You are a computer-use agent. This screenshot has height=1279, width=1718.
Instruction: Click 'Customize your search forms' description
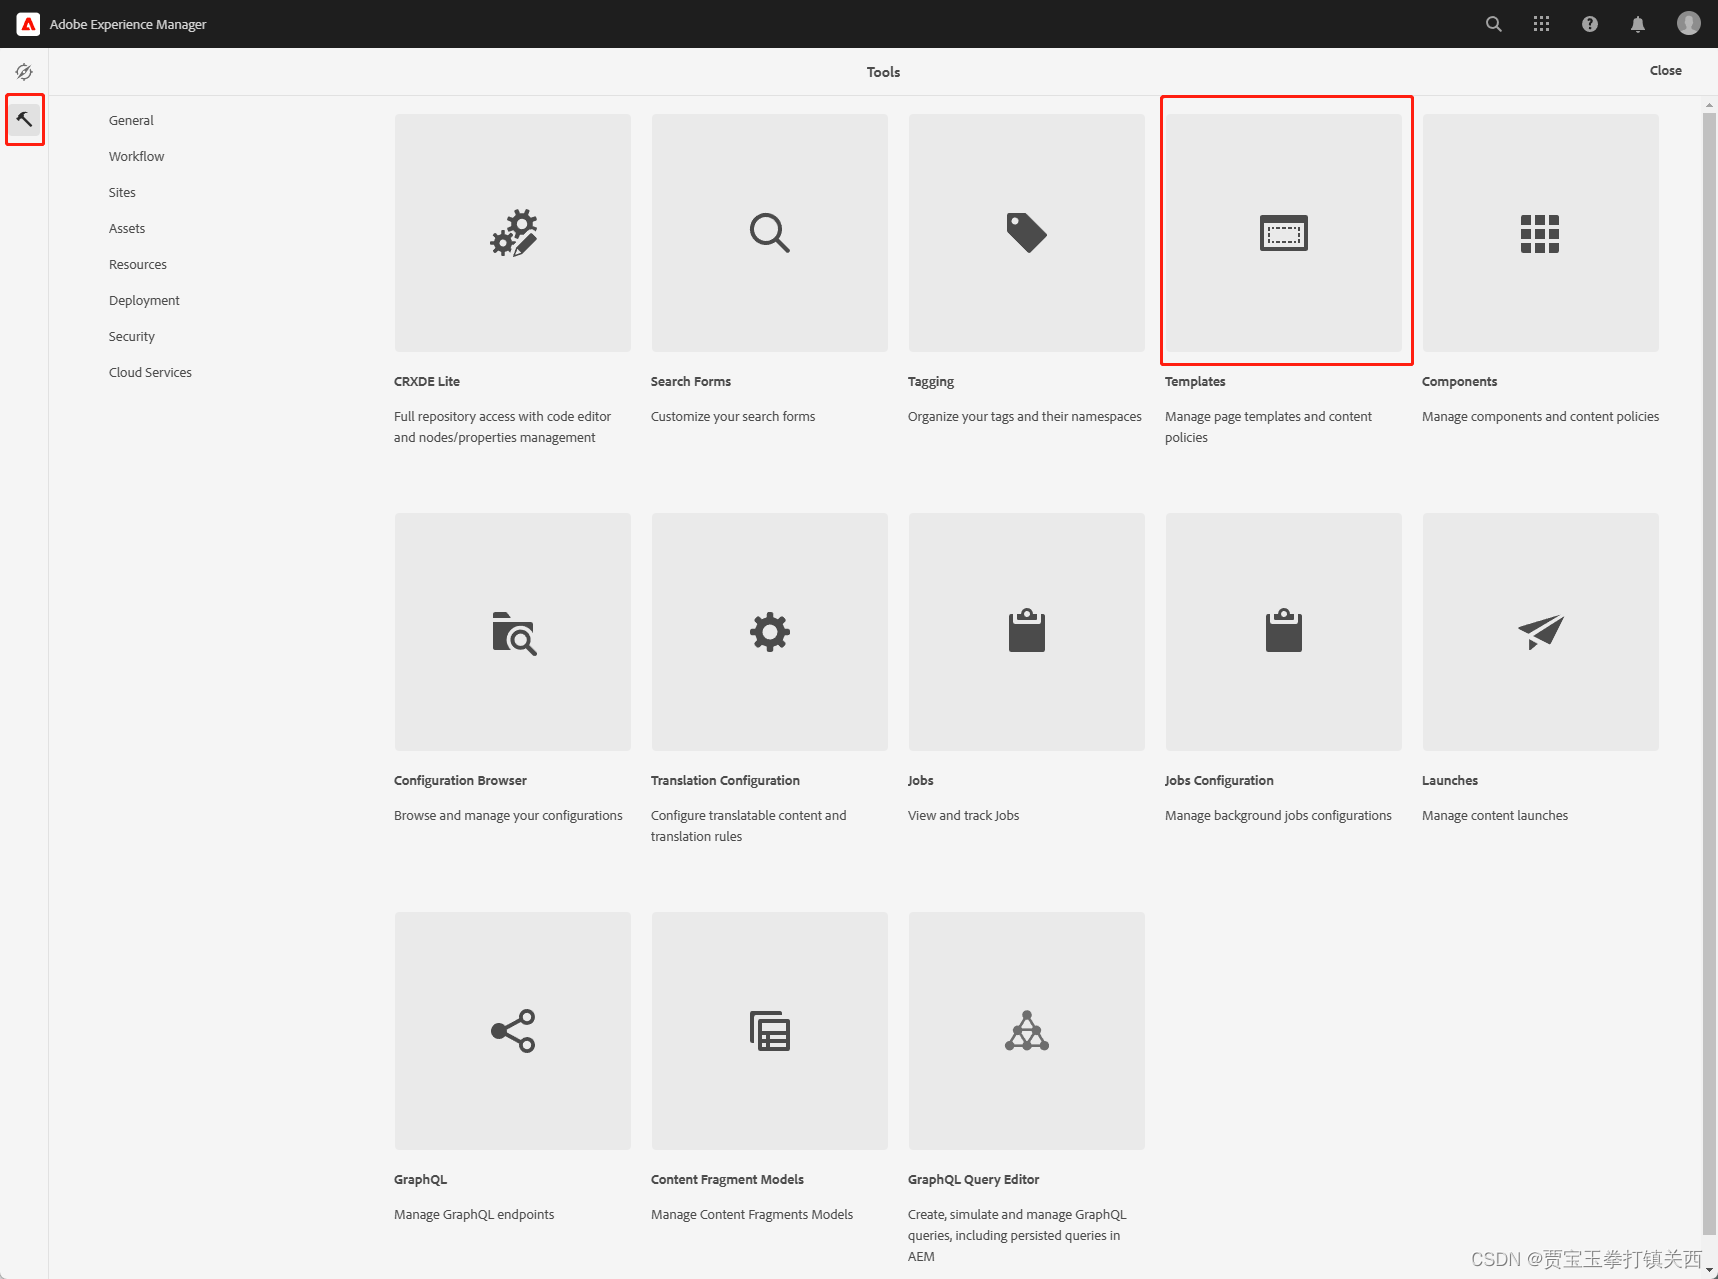[733, 417]
